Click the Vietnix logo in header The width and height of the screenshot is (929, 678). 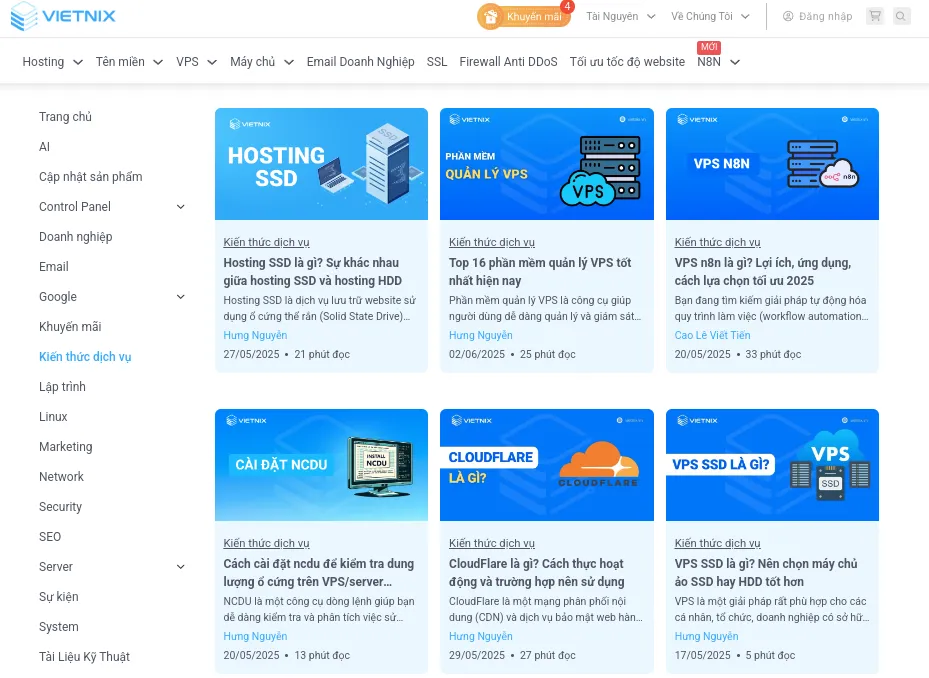pyautogui.click(x=63, y=16)
